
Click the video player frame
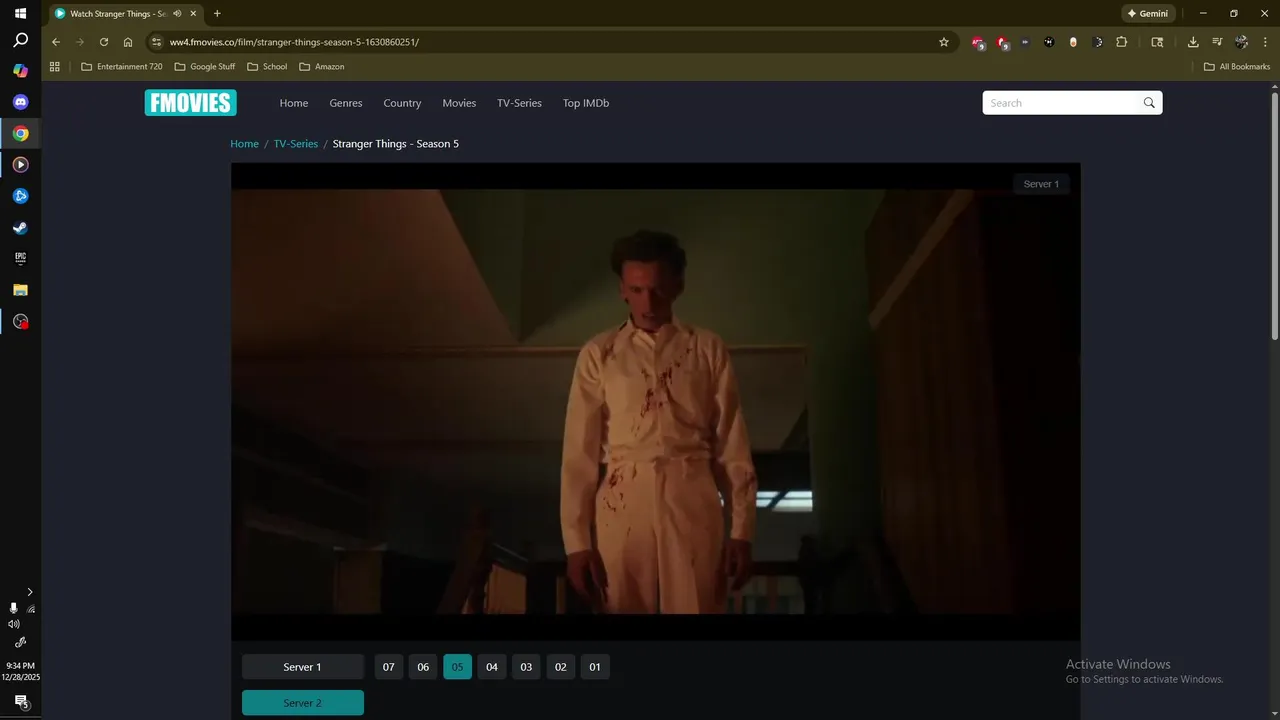655,401
